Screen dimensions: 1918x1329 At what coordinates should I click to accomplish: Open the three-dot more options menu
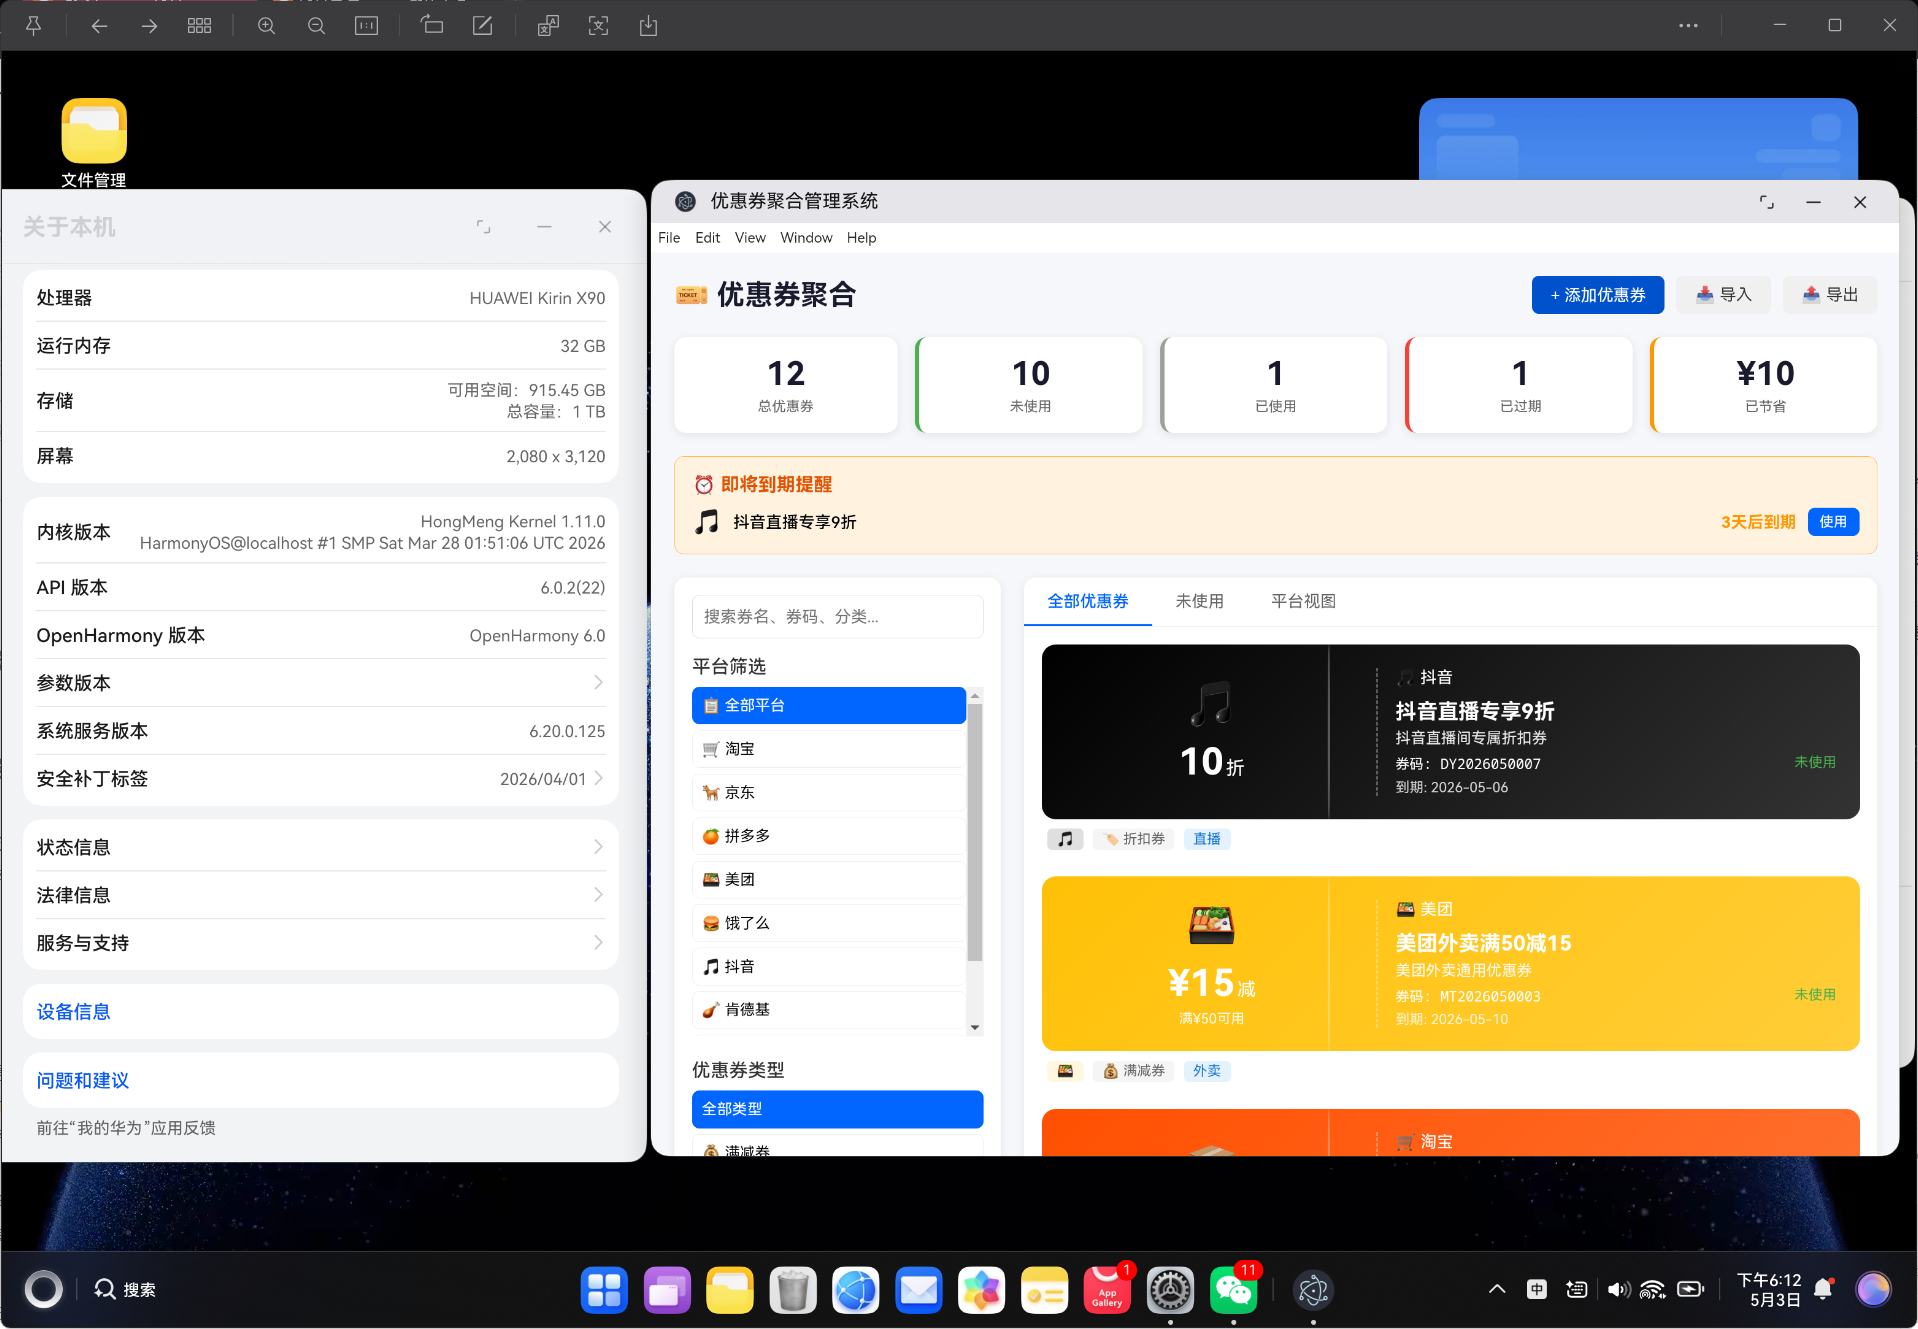pos(1688,26)
